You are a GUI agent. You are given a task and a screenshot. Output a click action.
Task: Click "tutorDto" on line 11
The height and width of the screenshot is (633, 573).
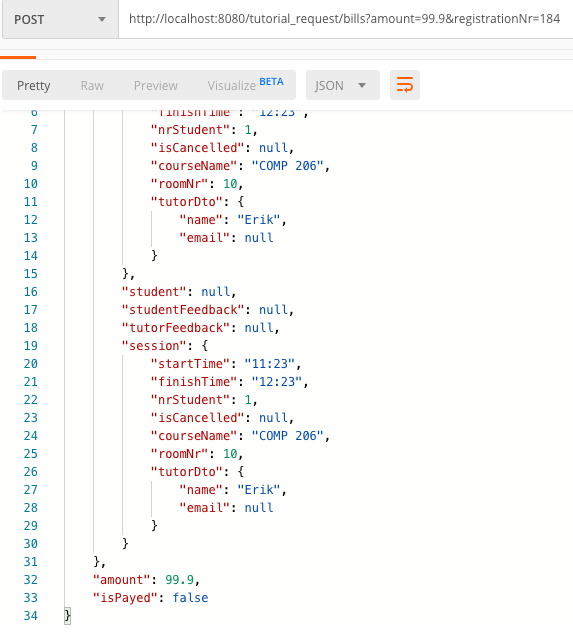[x=187, y=202]
